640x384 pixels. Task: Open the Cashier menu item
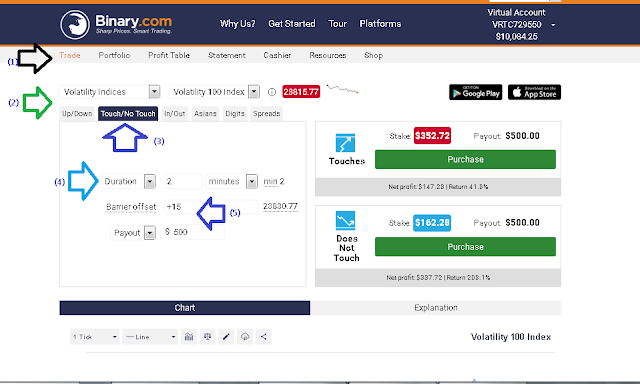pyautogui.click(x=277, y=55)
